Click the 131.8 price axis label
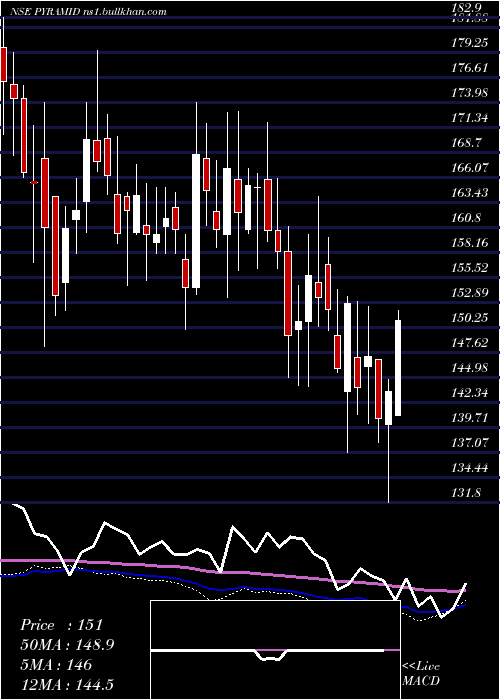500x700 pixels. 466,493
